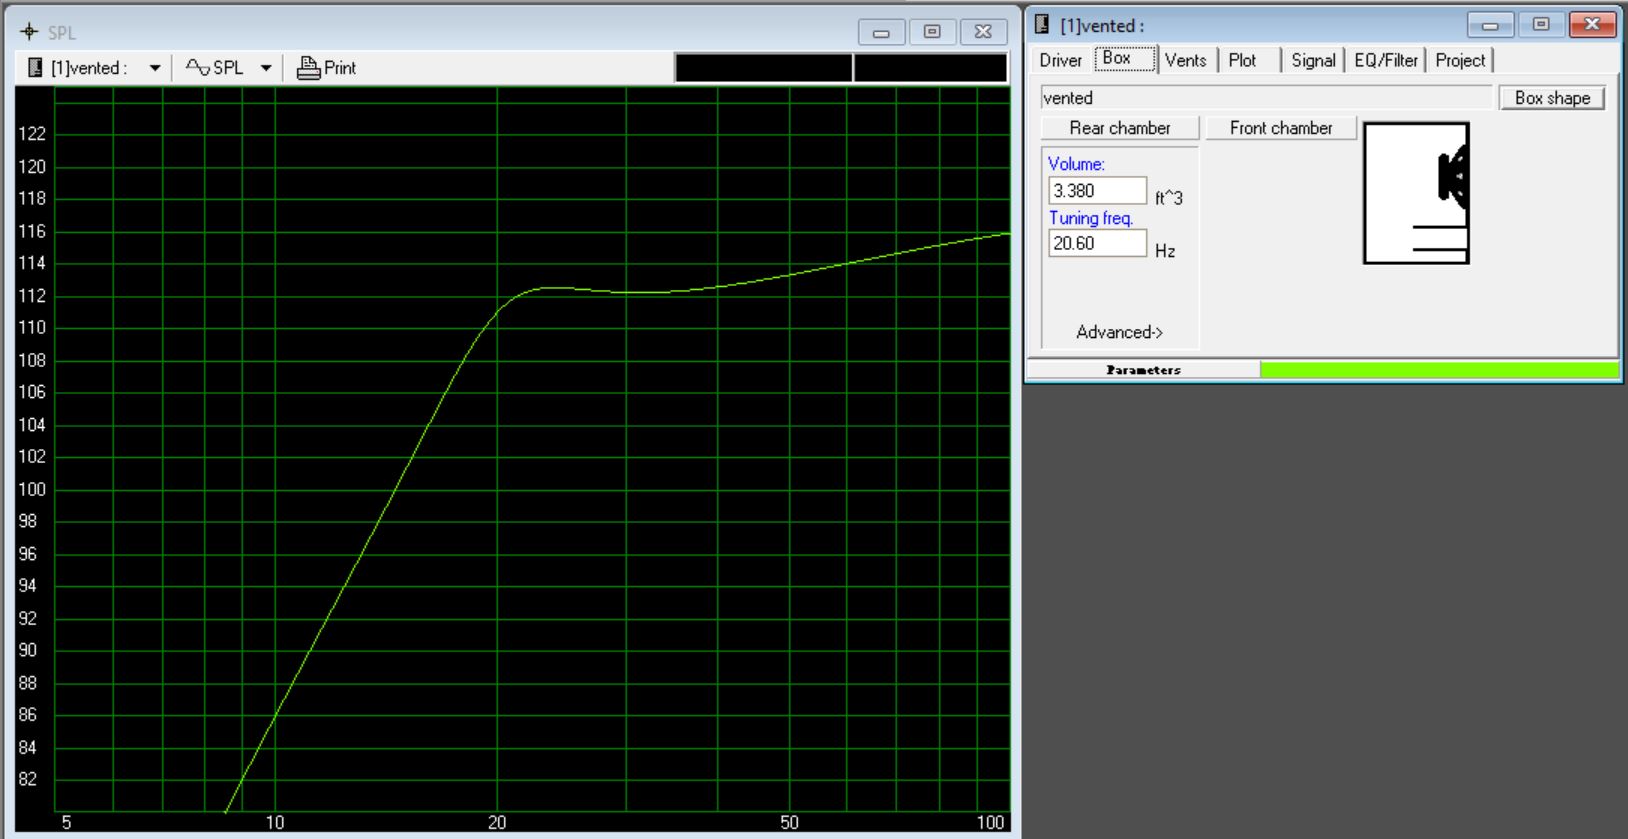Select the Rear chamber button

pyautogui.click(x=1120, y=128)
